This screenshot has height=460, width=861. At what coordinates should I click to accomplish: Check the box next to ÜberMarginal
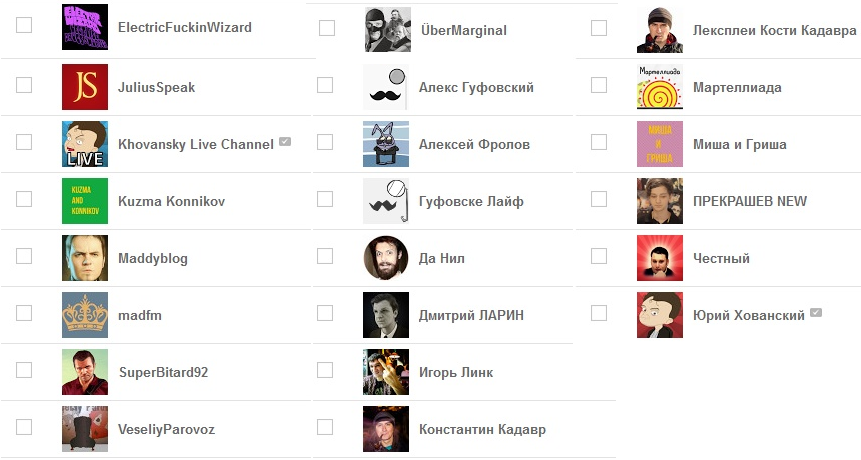coord(327,28)
